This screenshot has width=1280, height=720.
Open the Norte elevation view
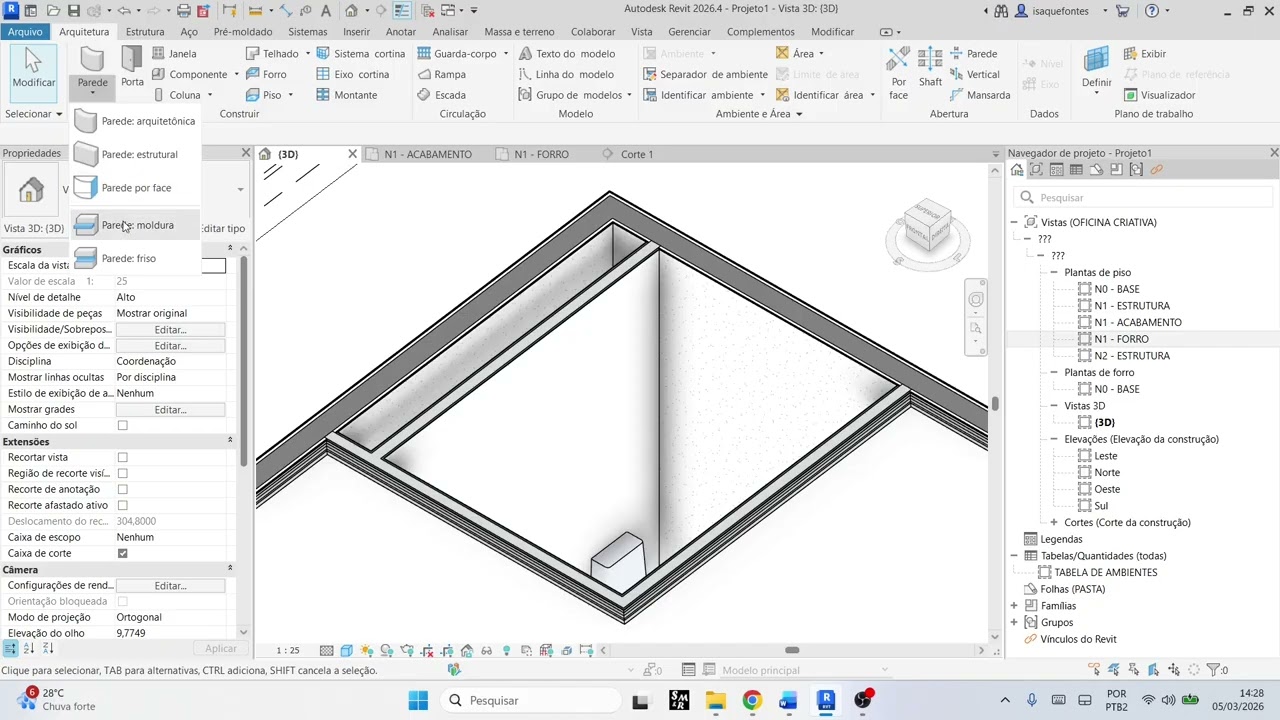click(1107, 472)
